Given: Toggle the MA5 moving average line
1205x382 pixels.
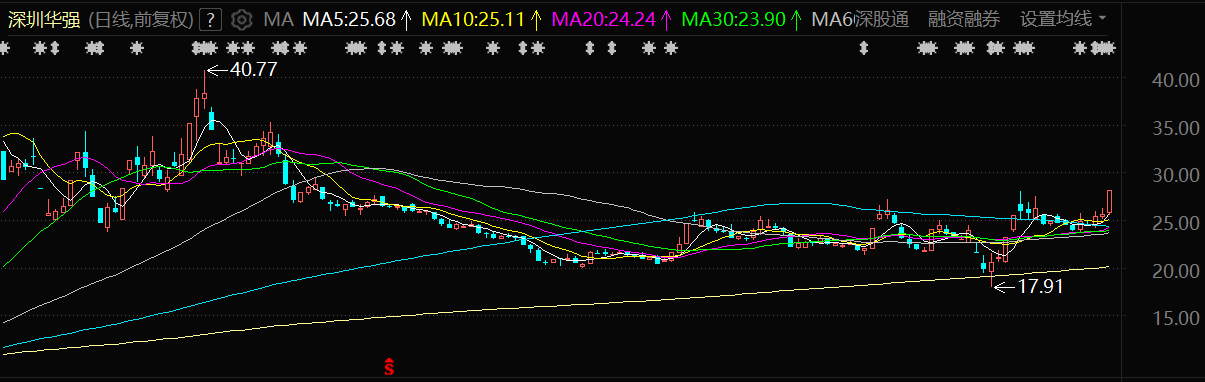Looking at the screenshot, I should pyautogui.click(x=349, y=19).
